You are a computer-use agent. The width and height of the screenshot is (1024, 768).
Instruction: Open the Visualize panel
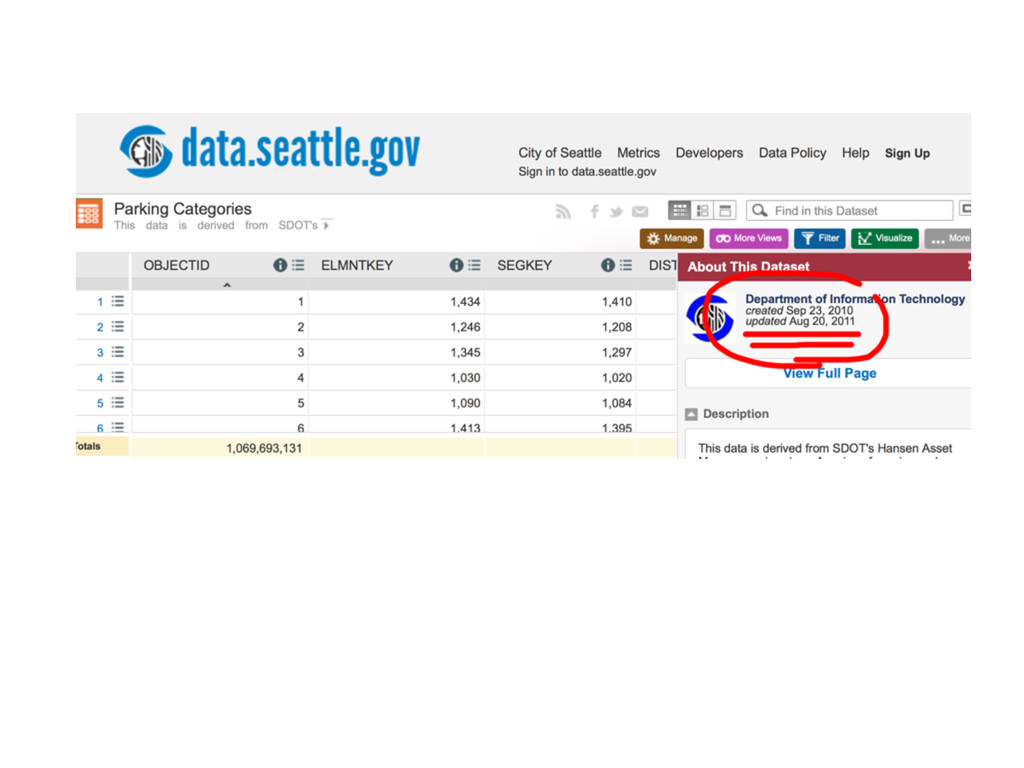(x=885, y=238)
